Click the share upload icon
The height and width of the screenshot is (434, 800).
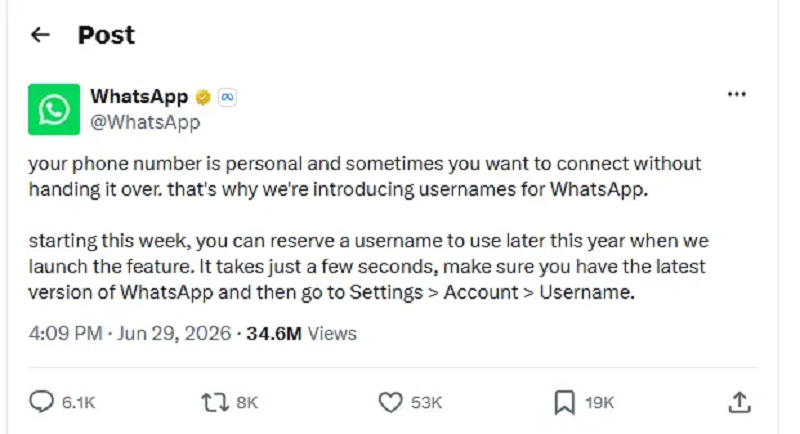point(739,402)
